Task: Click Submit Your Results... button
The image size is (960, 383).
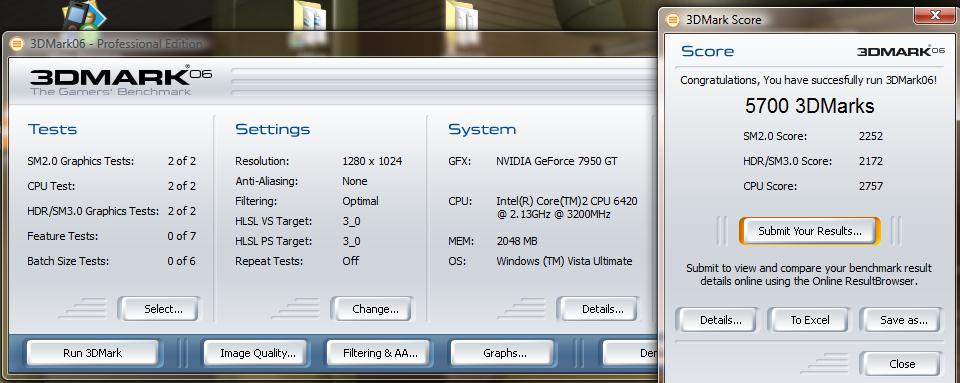Action: click(x=809, y=231)
